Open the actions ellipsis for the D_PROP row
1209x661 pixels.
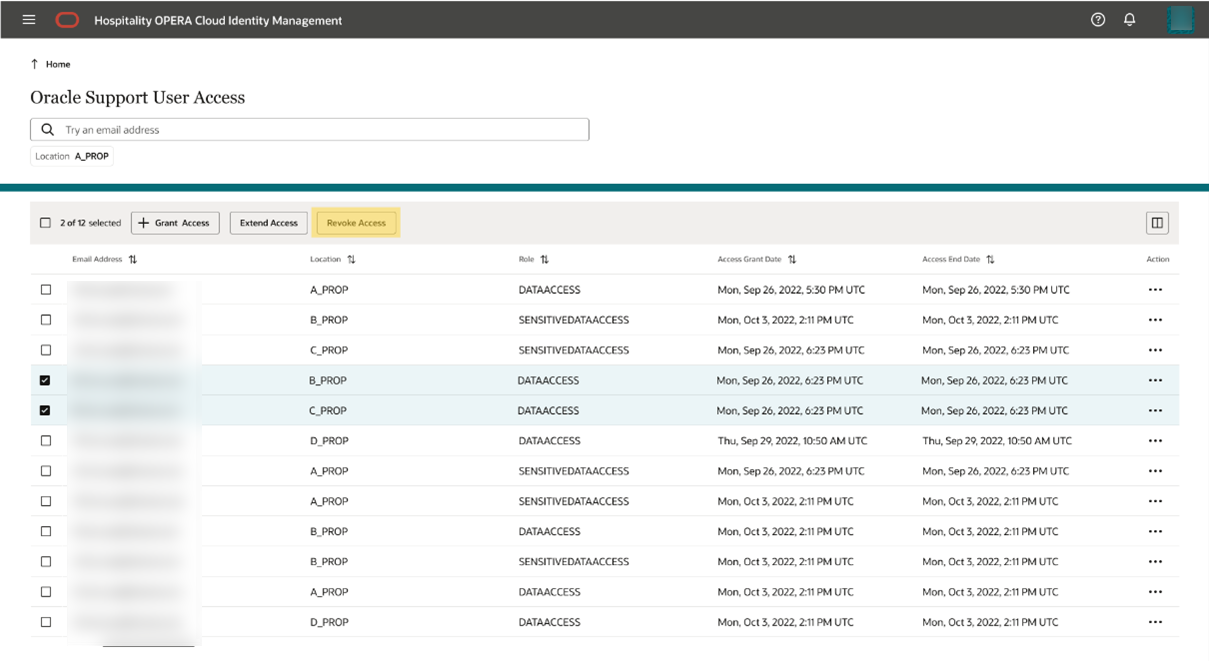tap(1156, 440)
